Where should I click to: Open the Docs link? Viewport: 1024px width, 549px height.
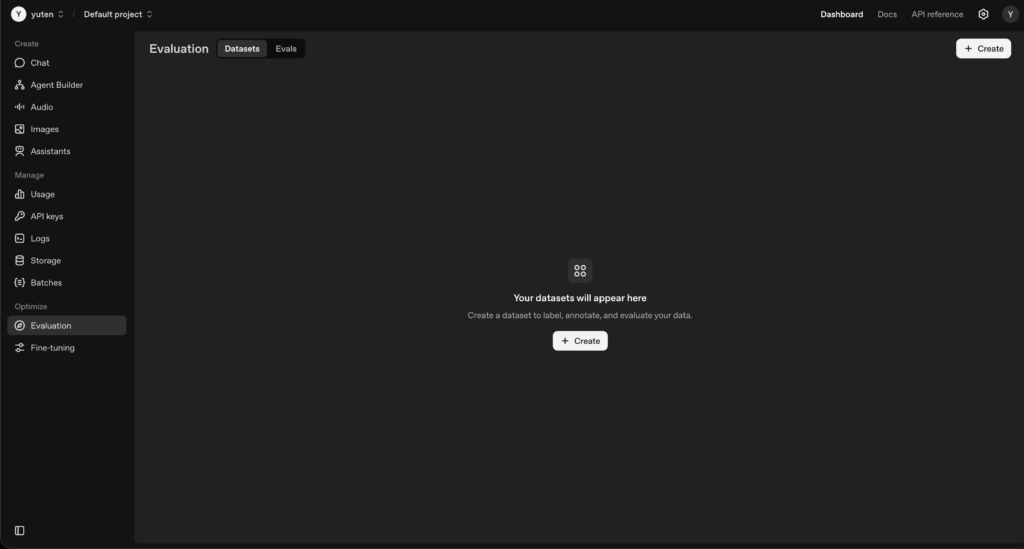click(887, 14)
